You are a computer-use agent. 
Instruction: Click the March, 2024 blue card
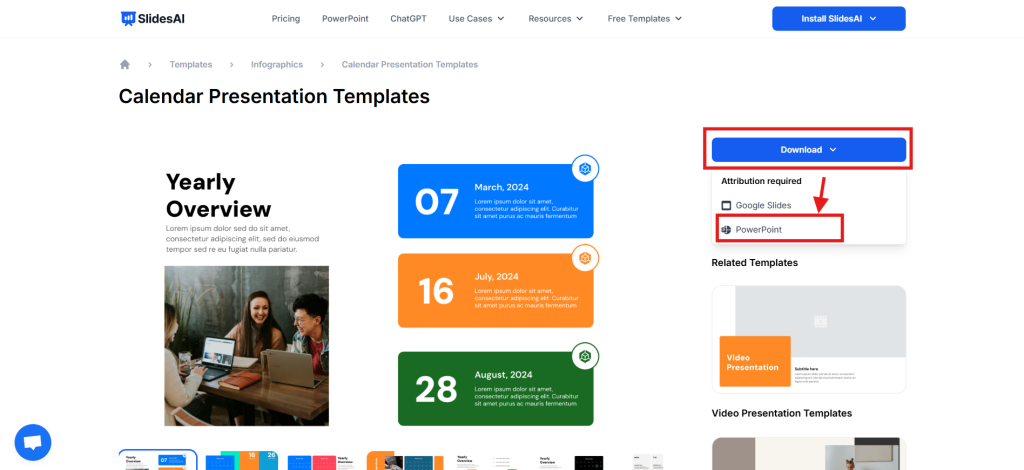[496, 201]
